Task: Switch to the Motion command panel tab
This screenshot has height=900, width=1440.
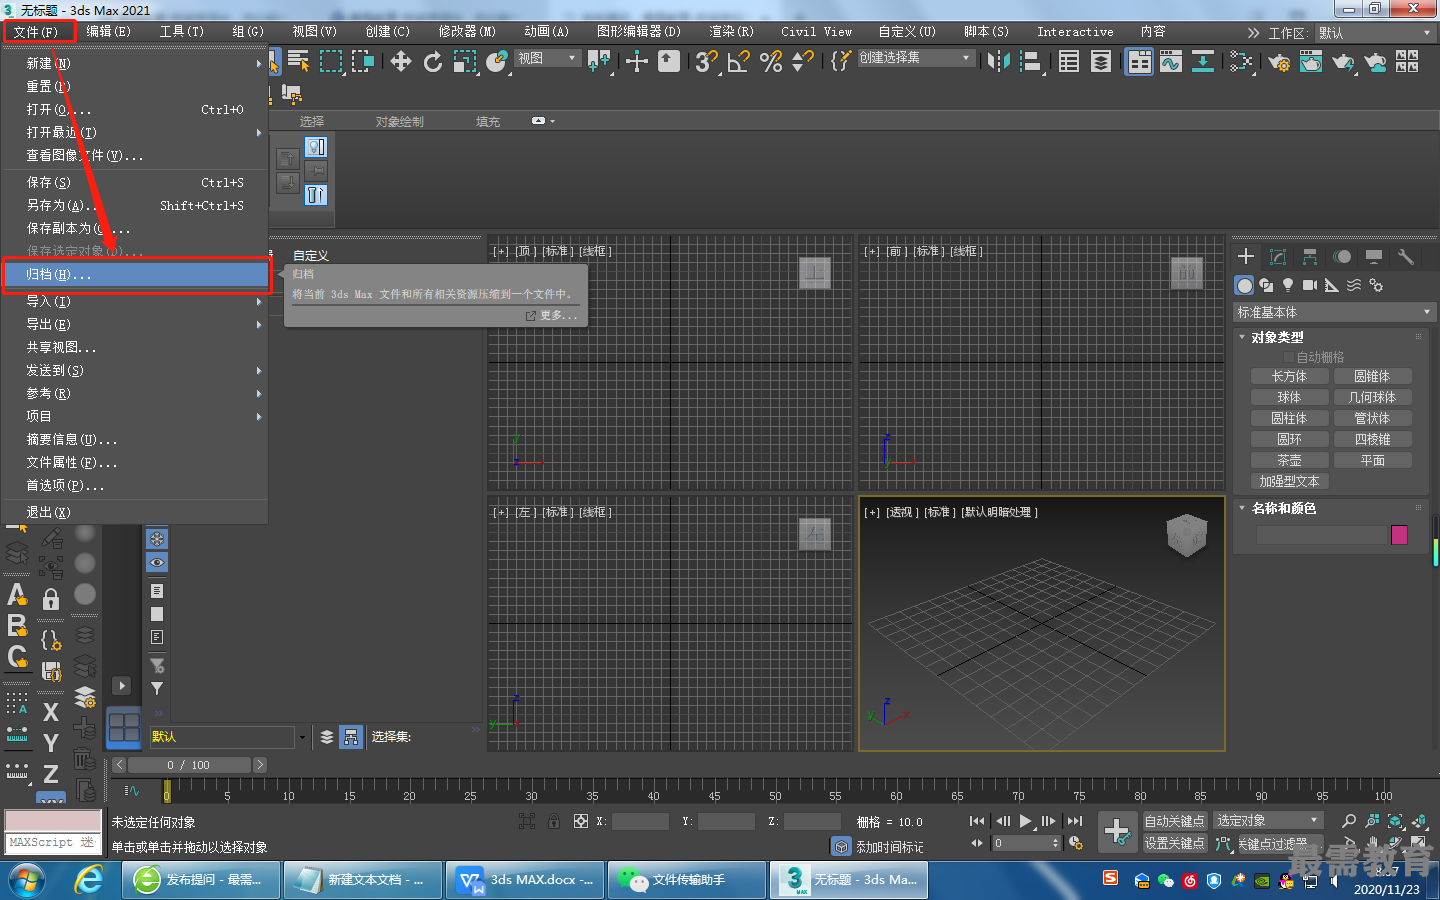Action: point(1342,257)
